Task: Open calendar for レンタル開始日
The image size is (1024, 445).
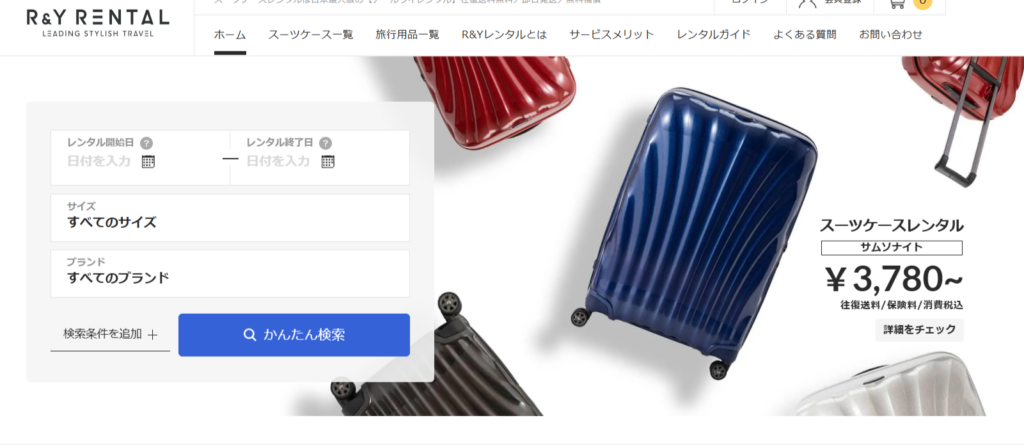Action: [148, 161]
